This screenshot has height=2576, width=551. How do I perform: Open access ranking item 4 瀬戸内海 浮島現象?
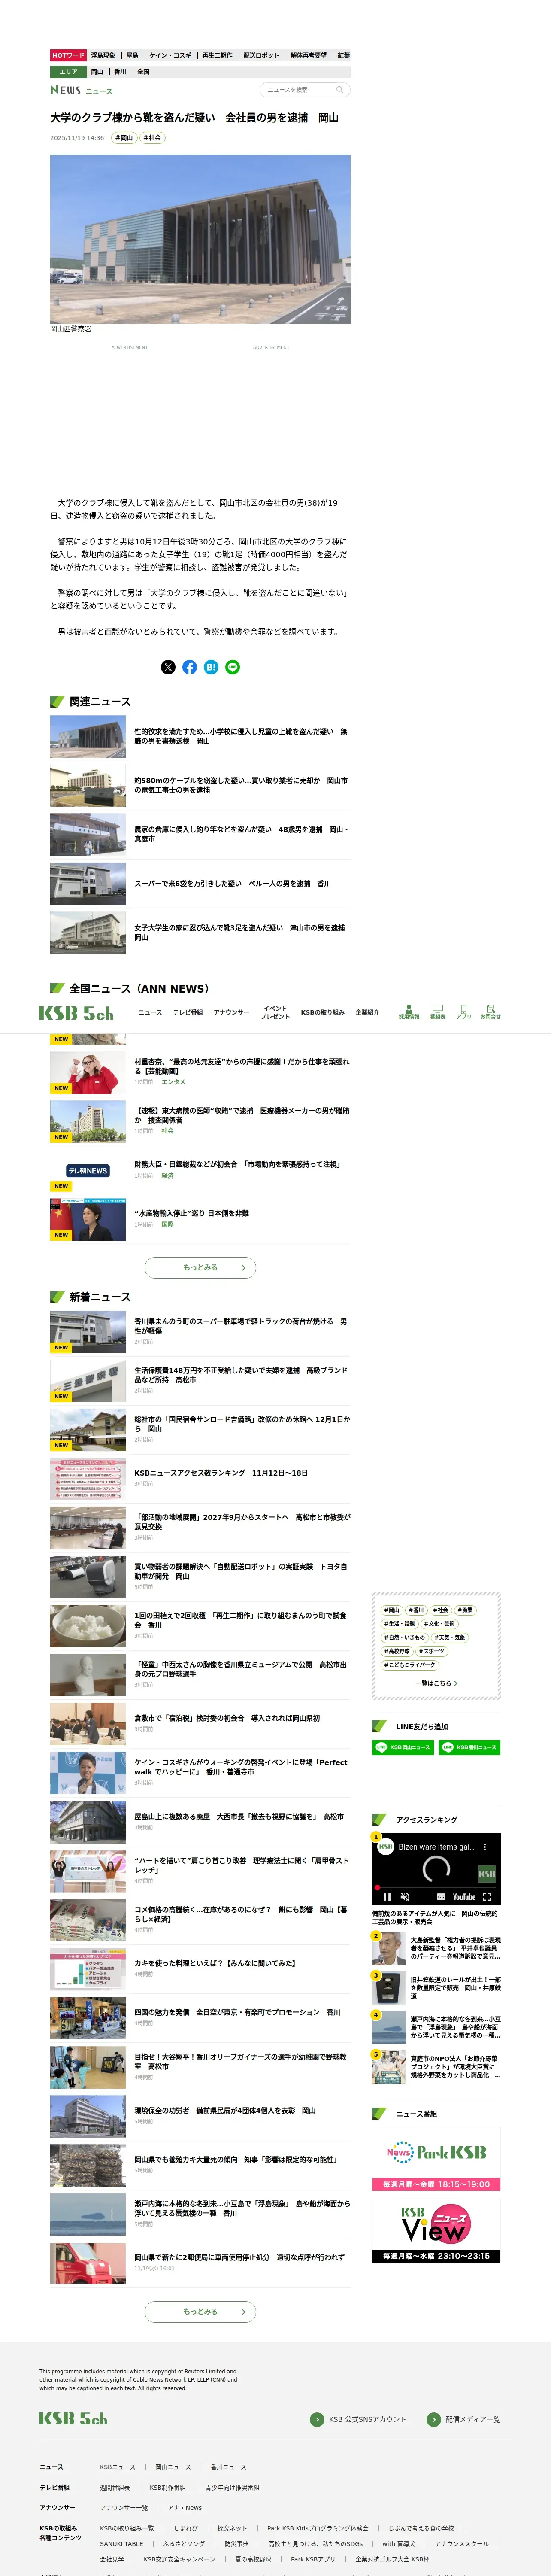coord(436,2027)
